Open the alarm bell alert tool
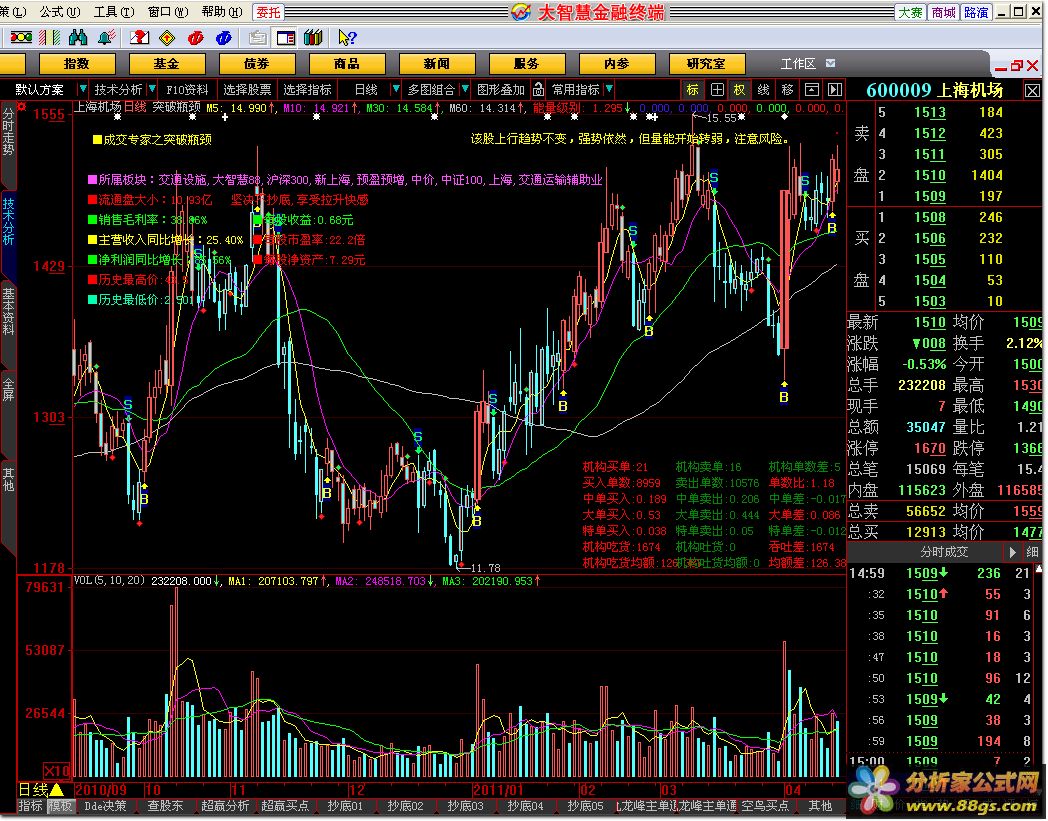The image size is (1048, 821). (106, 37)
